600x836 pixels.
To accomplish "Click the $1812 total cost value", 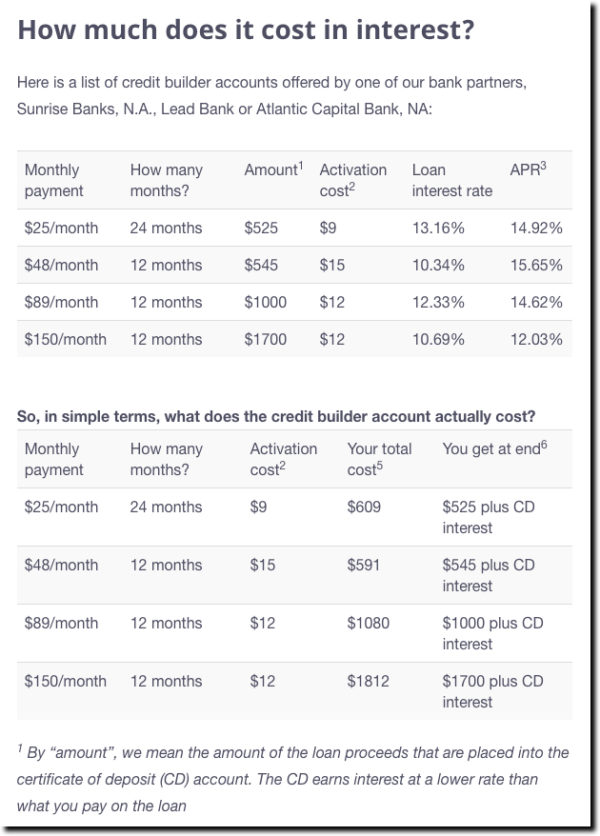I will point(368,681).
